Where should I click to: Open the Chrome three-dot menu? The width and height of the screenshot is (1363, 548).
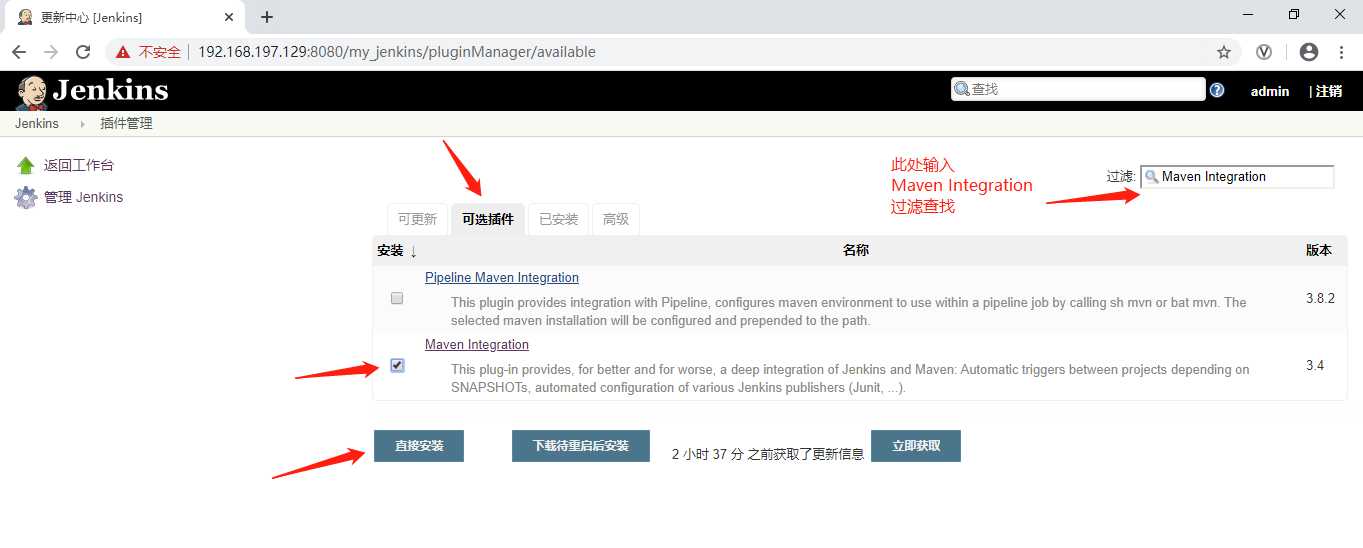pos(1340,52)
